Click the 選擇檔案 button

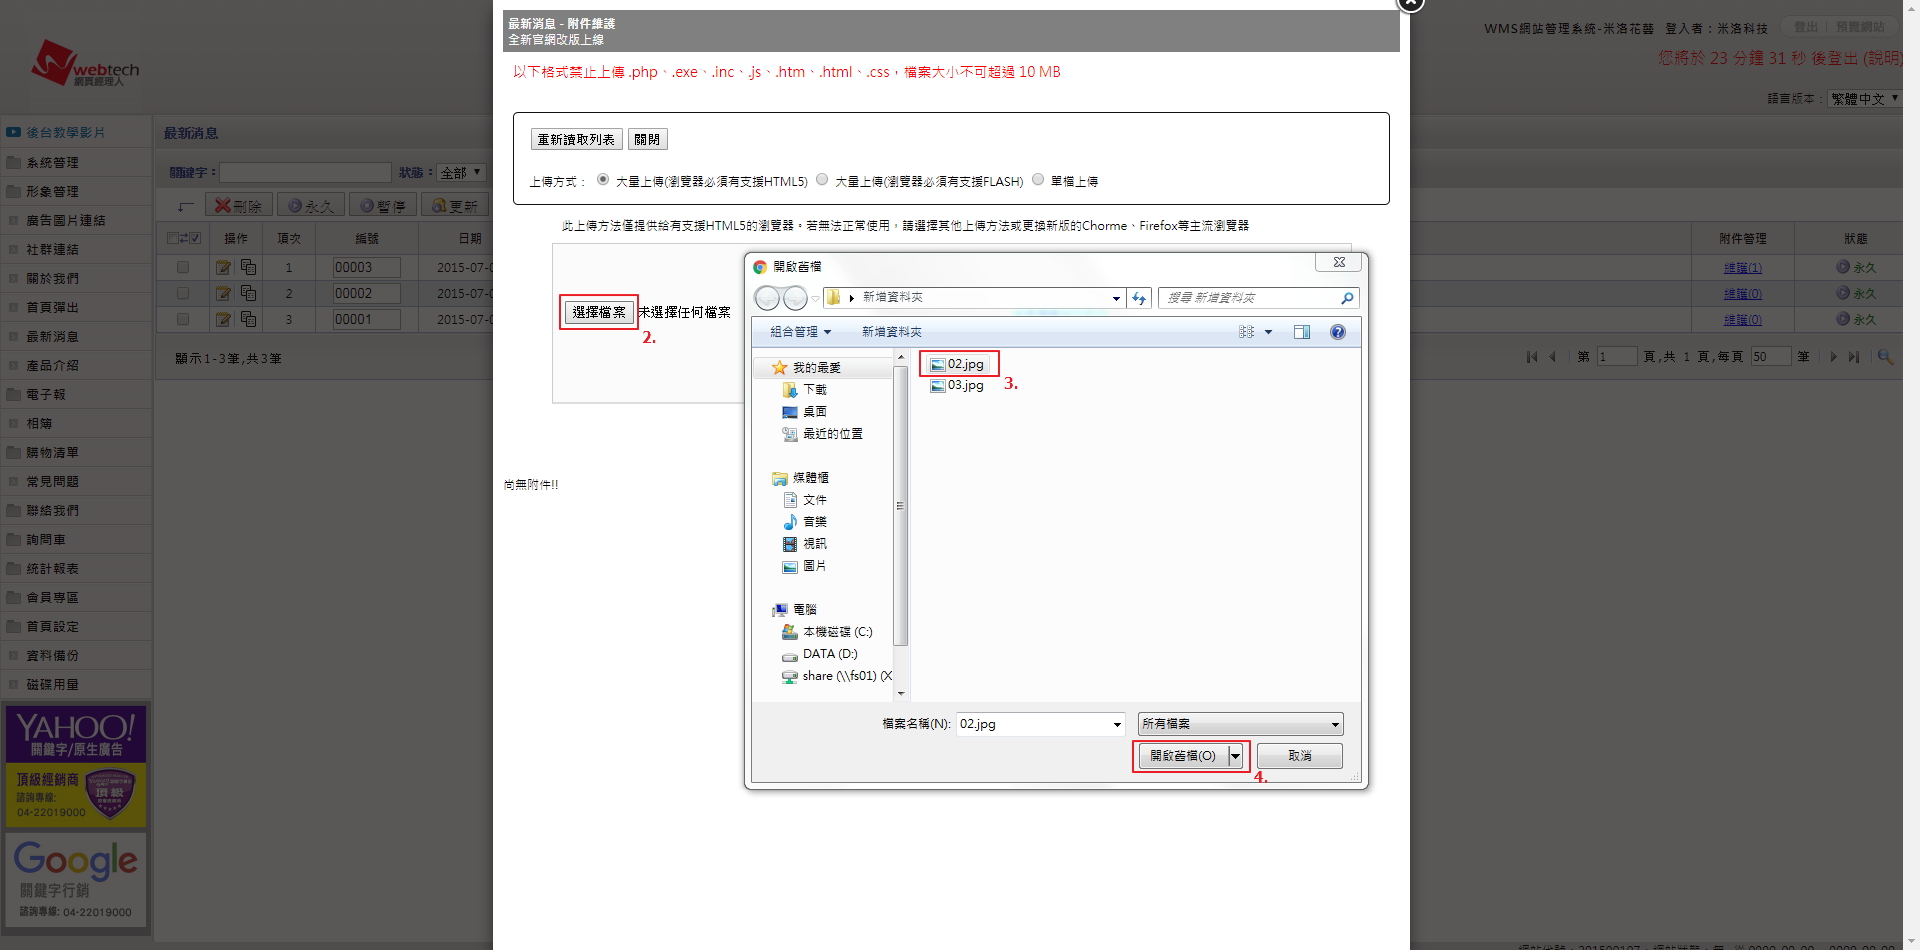point(598,312)
